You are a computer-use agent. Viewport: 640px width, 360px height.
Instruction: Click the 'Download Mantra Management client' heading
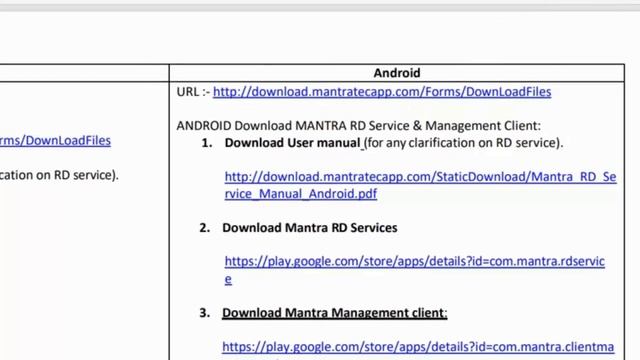pyautogui.click(x=334, y=313)
